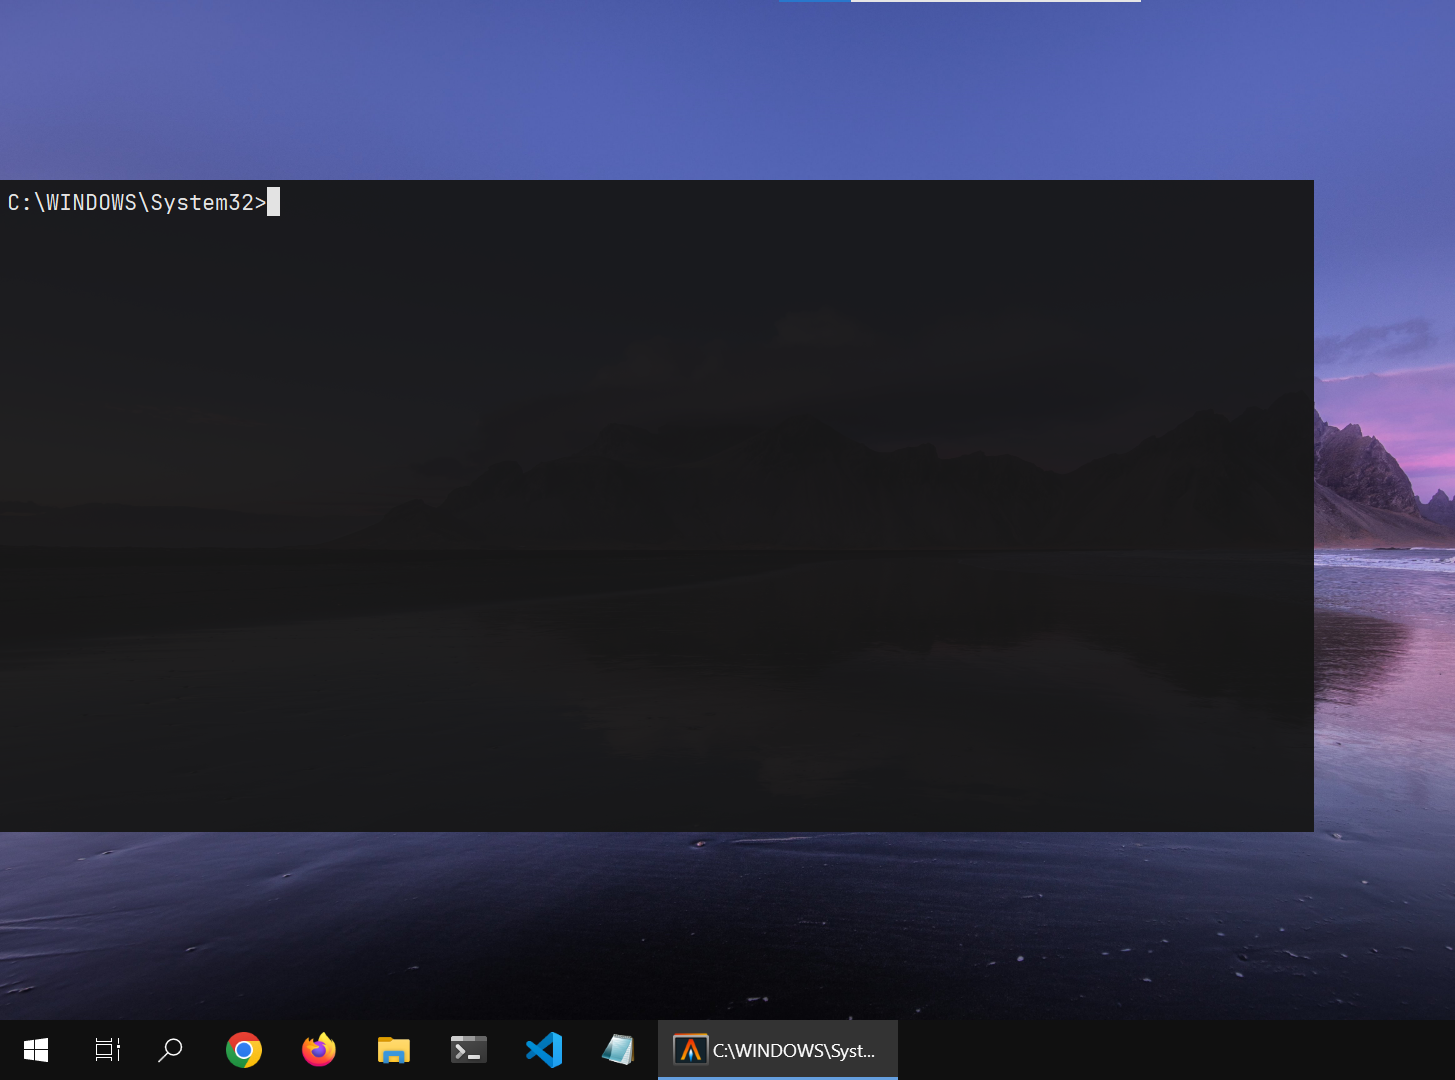Click the Windows Start button
1455x1080 pixels.
(x=36, y=1049)
